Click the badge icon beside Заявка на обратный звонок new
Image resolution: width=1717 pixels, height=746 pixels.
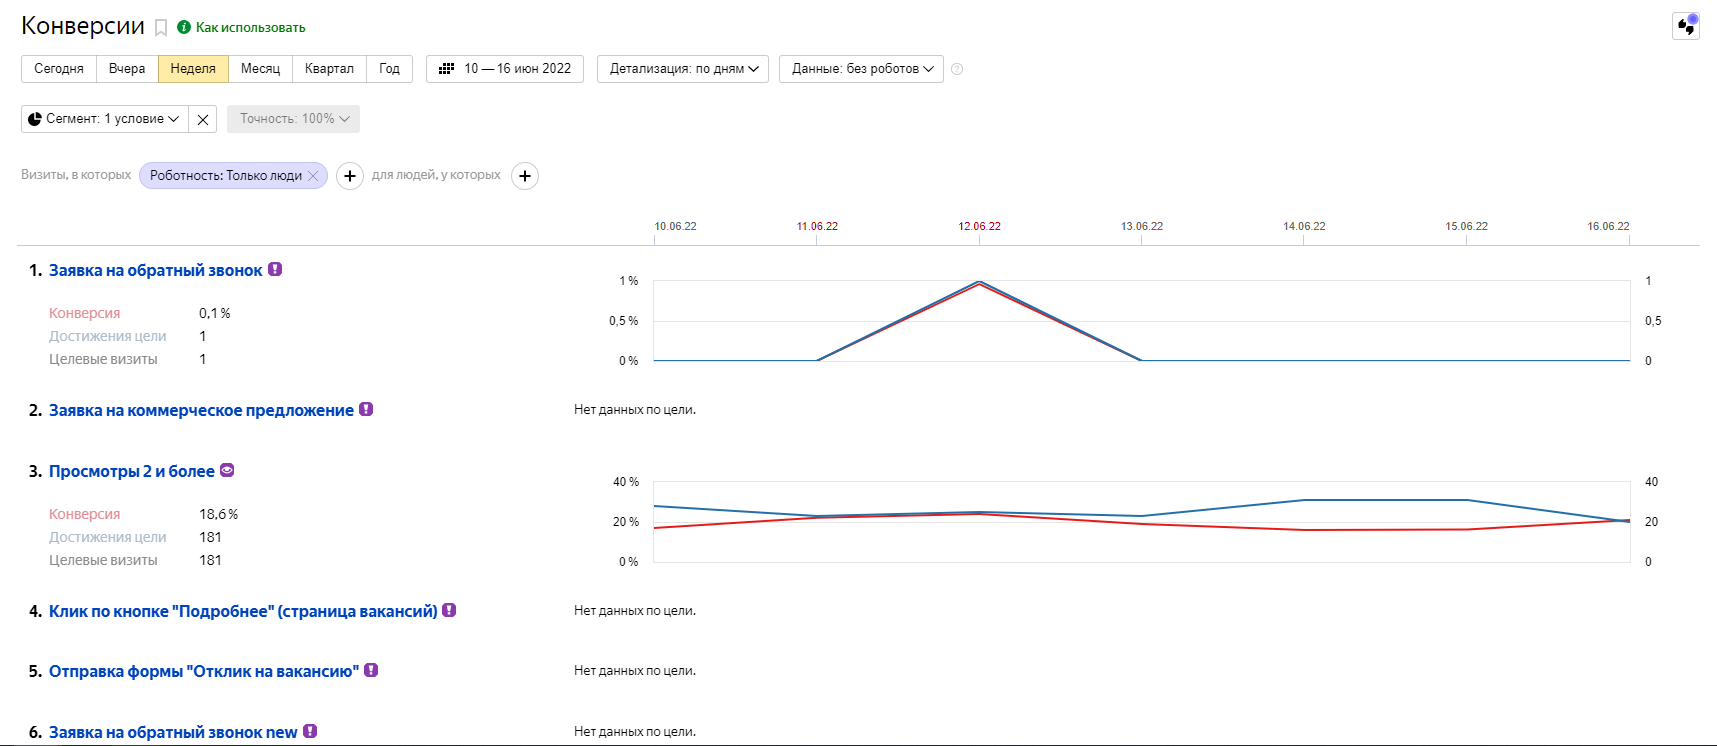310,731
